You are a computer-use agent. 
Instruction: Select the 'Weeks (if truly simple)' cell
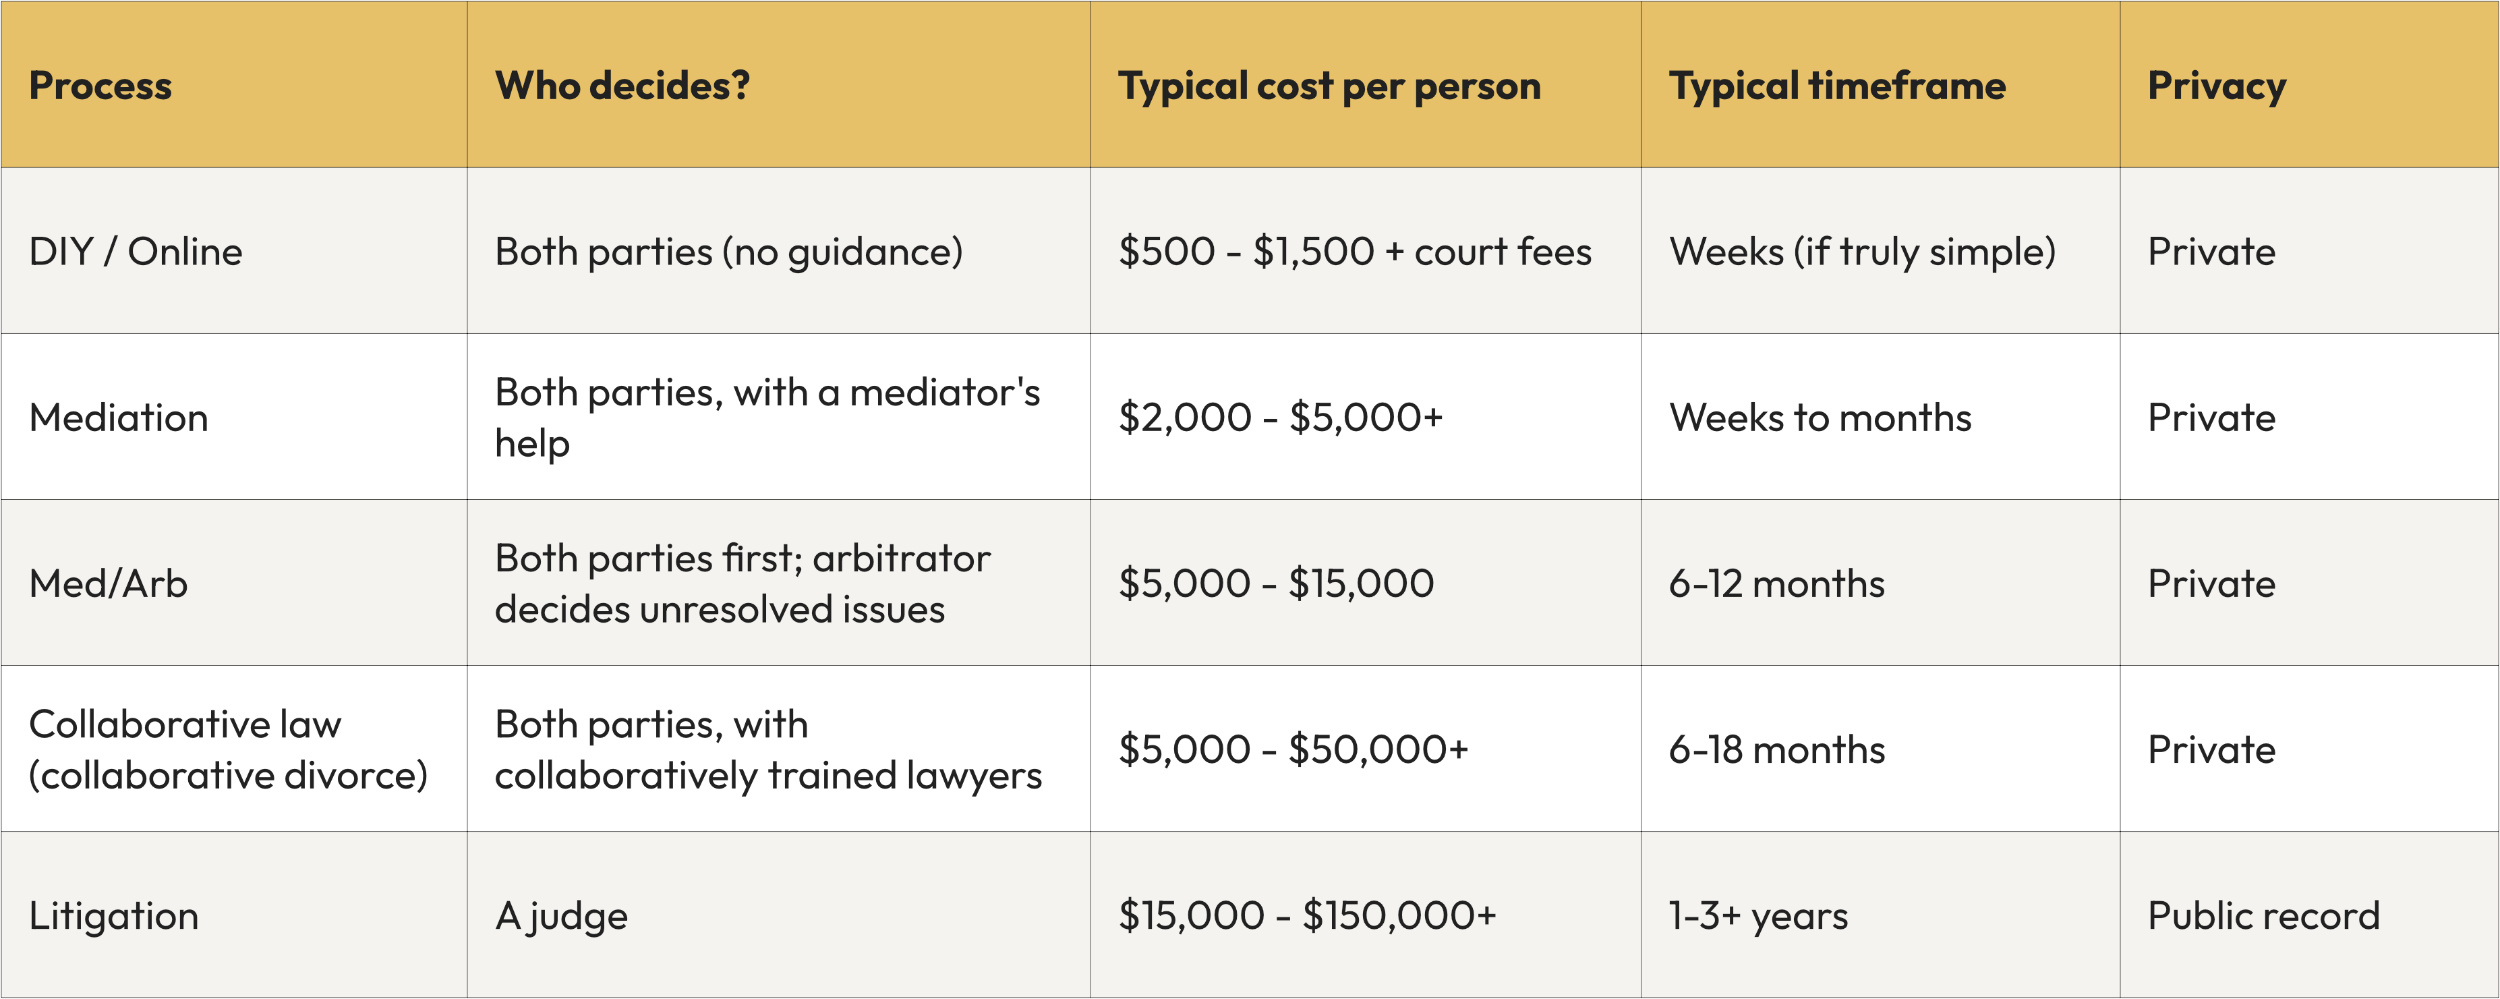1862,252
